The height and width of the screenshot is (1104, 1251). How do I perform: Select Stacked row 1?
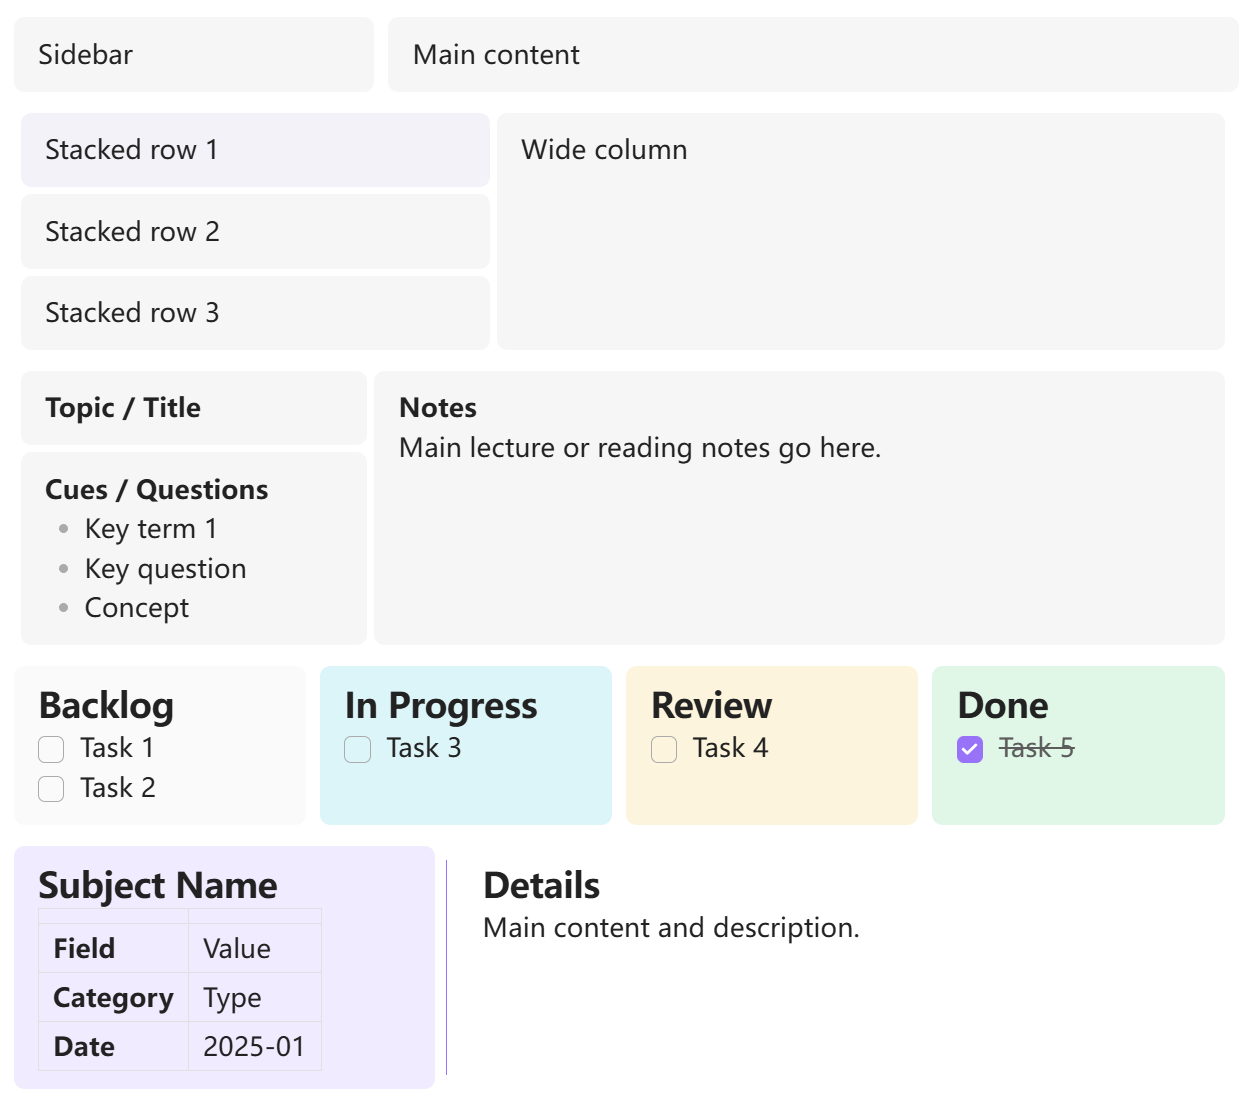click(x=255, y=150)
